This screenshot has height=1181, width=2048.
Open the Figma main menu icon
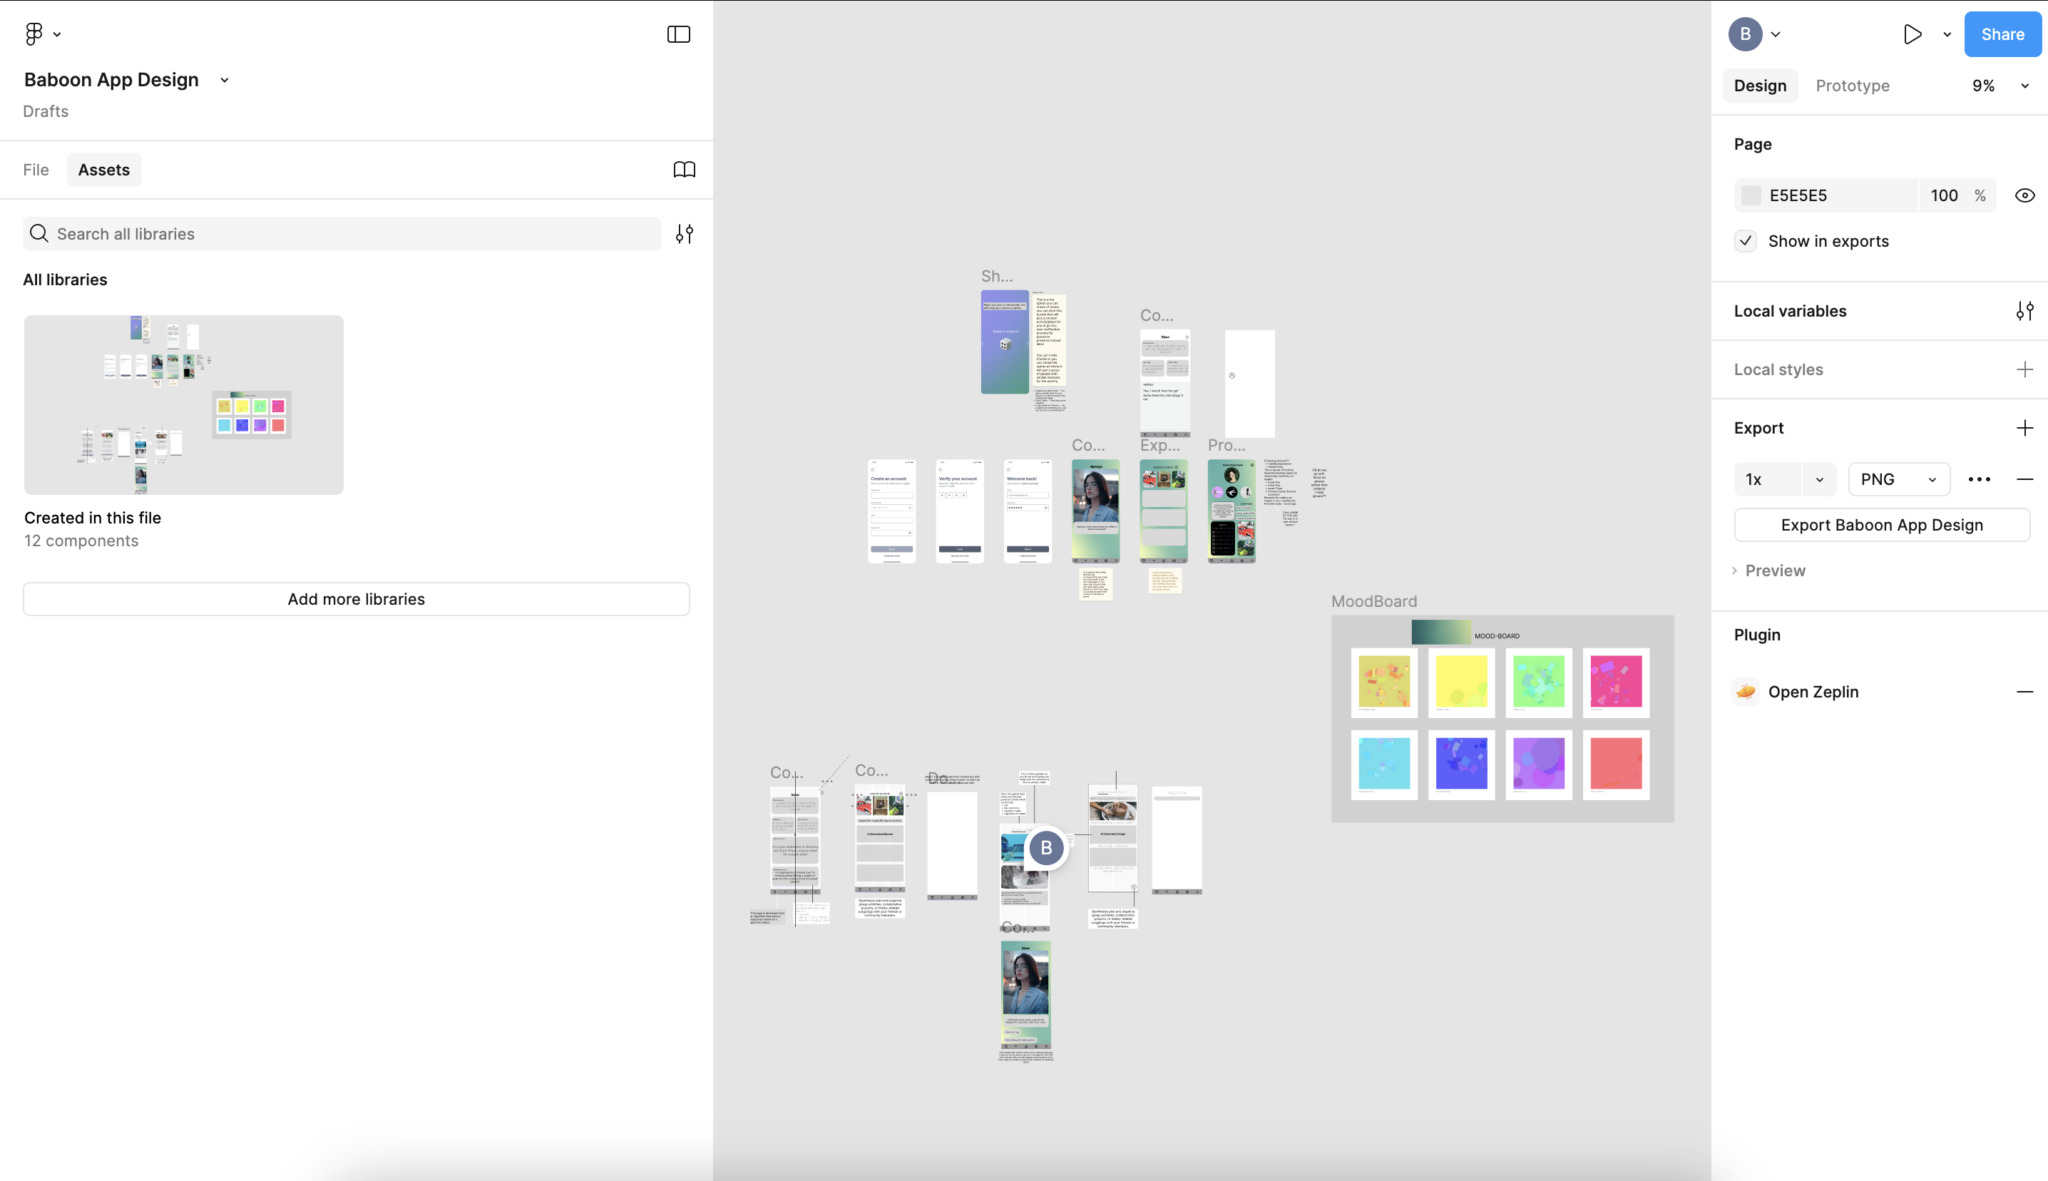[x=34, y=34]
